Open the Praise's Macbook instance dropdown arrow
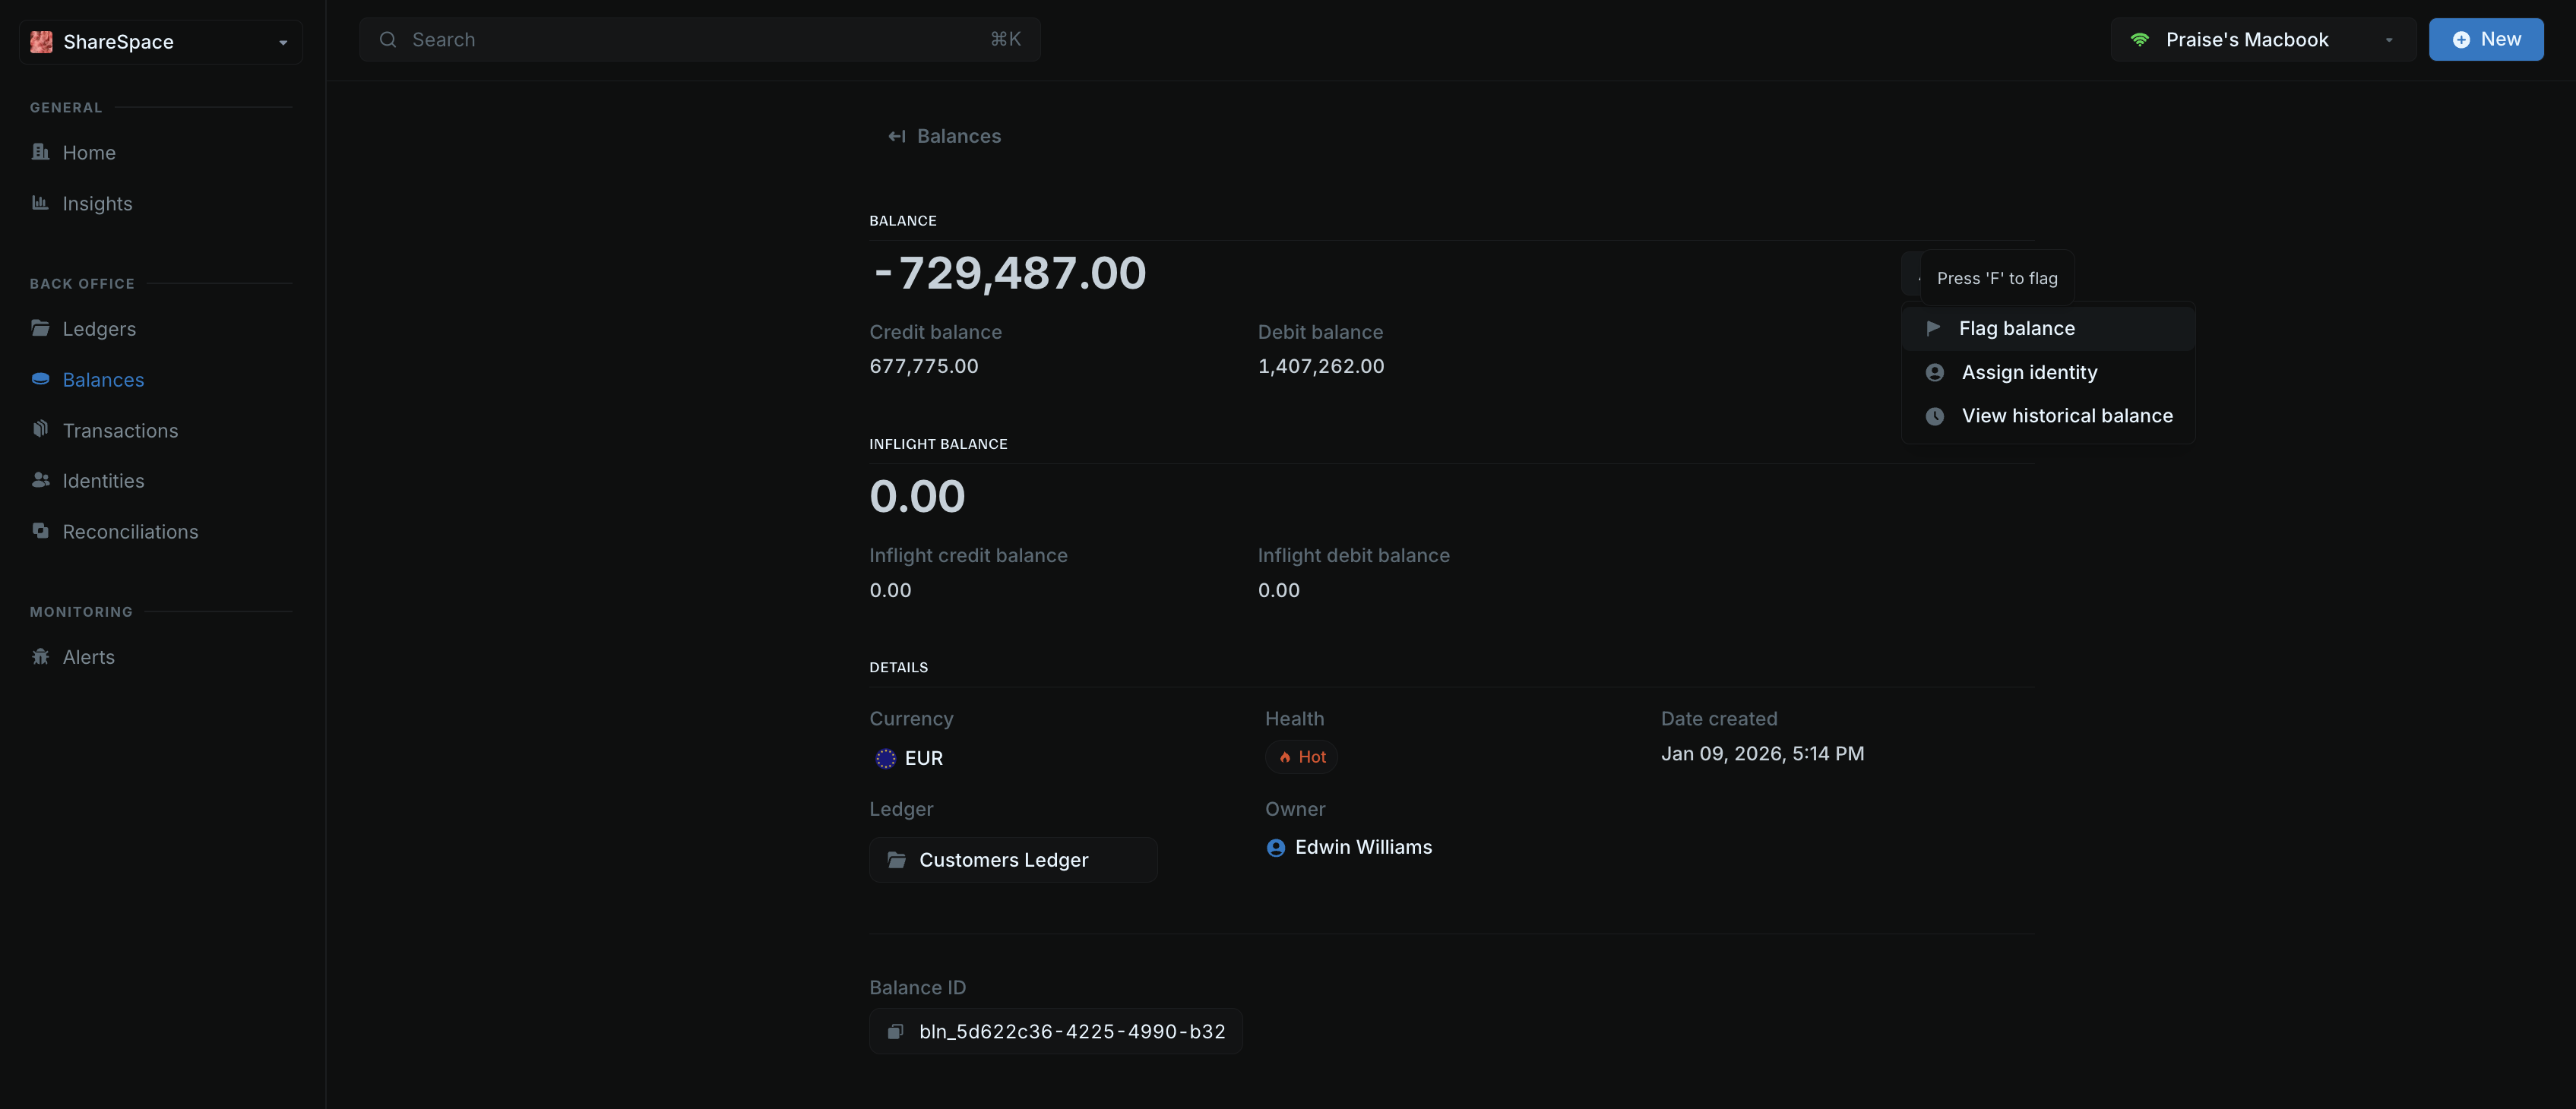The height and width of the screenshot is (1109, 2576). coord(2388,40)
